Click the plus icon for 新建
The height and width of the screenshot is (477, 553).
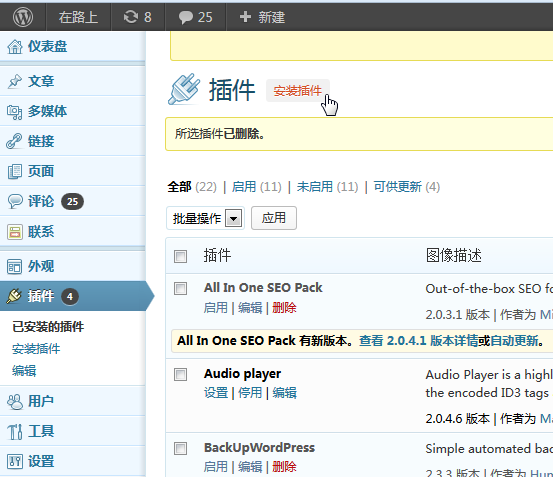point(245,17)
